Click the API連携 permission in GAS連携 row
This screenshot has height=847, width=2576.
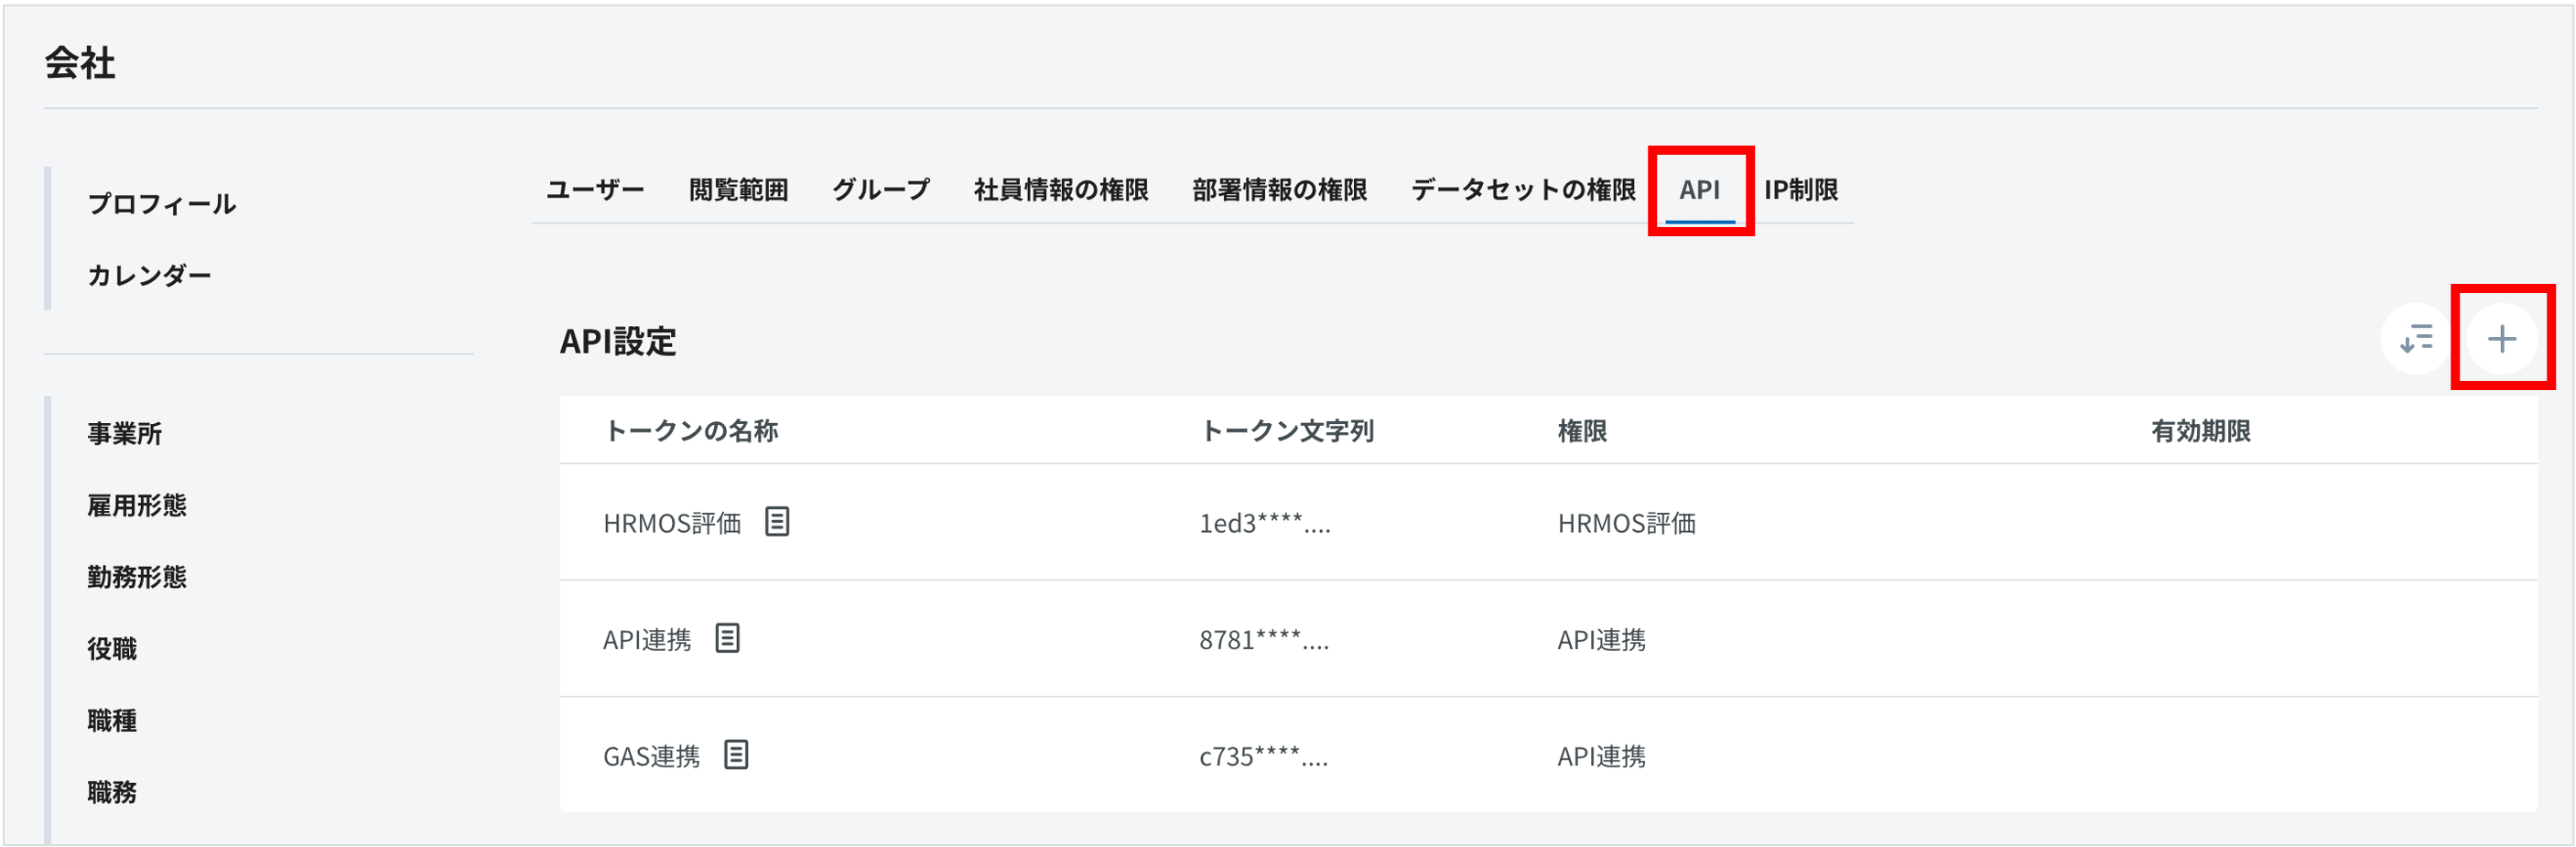click(x=1601, y=757)
